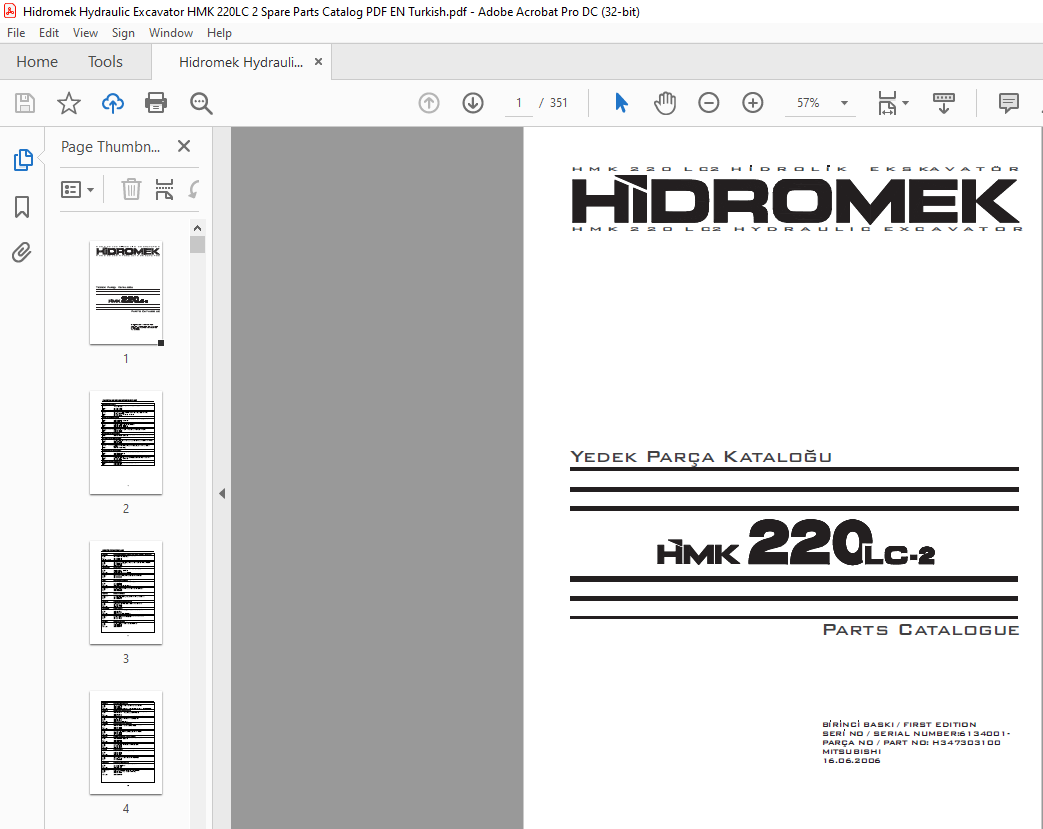Select the Hidromek Hydrauli... document tab
This screenshot has height=829, width=1043.
tap(241, 62)
